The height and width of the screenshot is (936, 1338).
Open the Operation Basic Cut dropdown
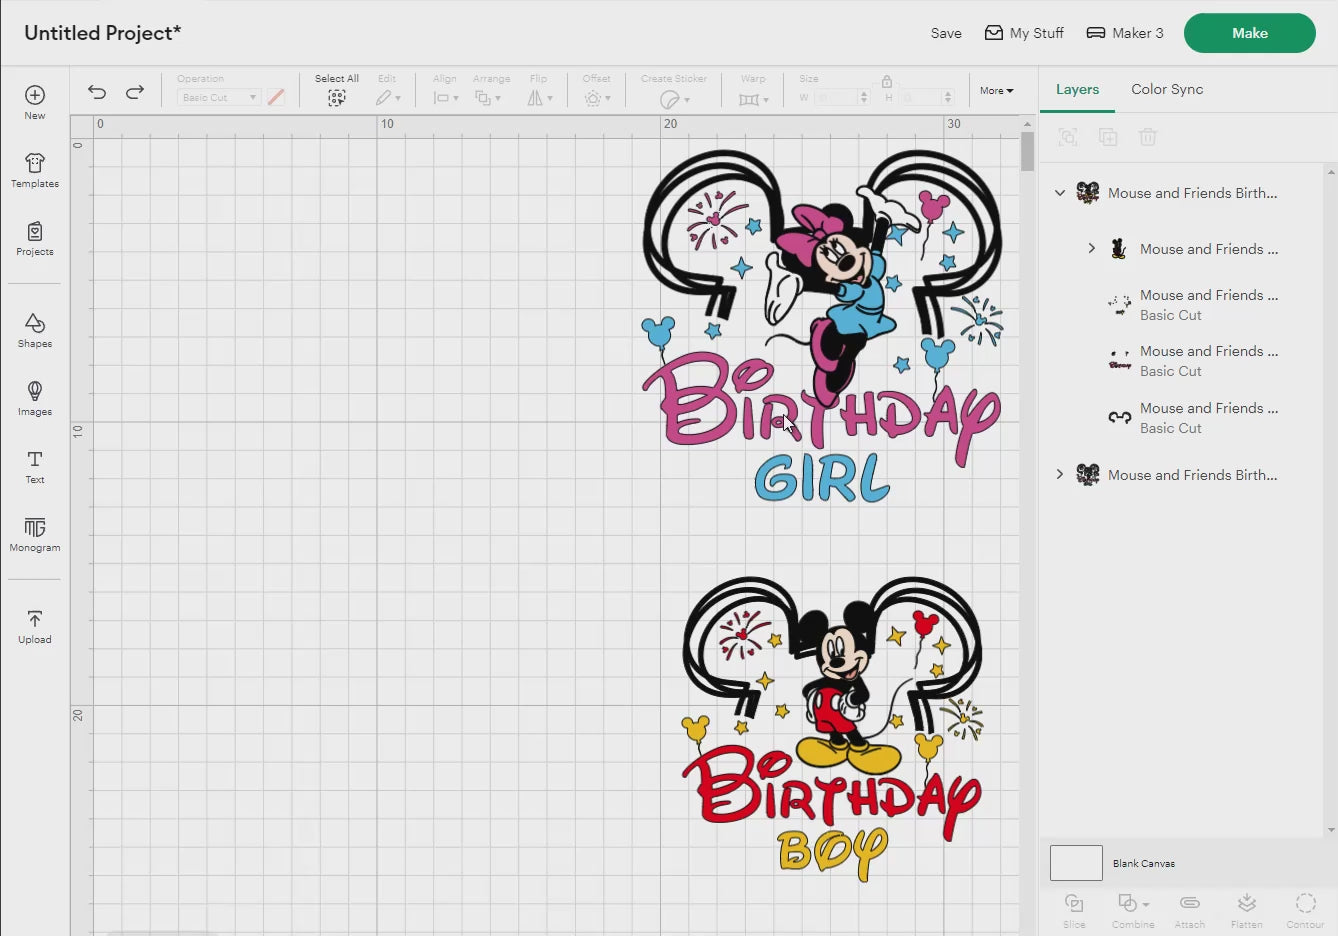218,97
